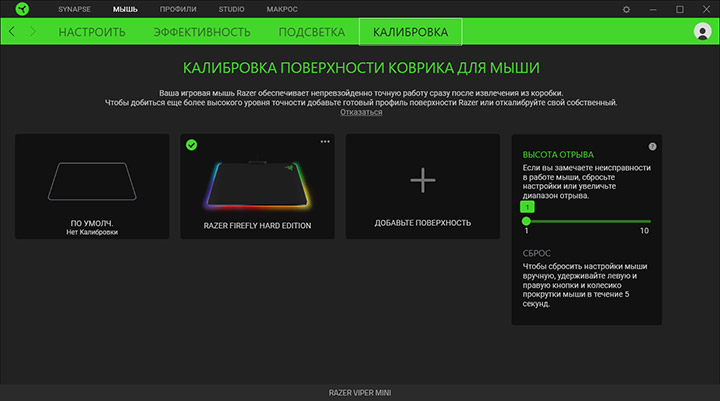
Task: Open the МЫШЬ top menu
Action: [x=125, y=9]
